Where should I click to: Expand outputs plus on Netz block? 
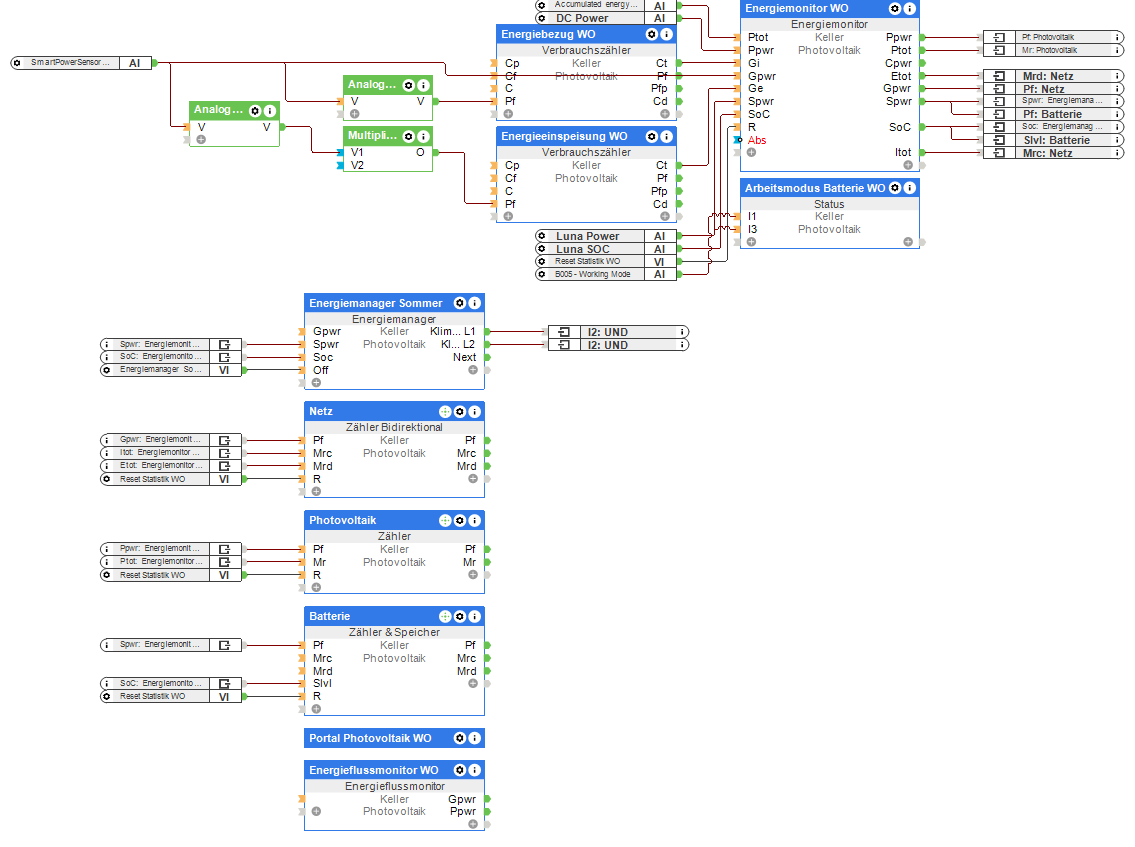(473, 479)
